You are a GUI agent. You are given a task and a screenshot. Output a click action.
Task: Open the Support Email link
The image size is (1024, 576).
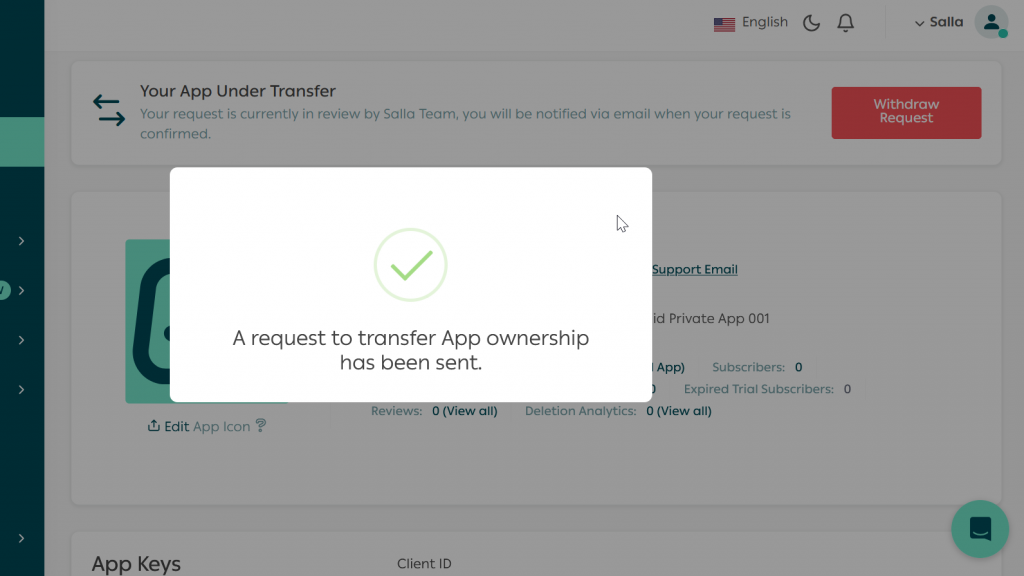click(694, 269)
